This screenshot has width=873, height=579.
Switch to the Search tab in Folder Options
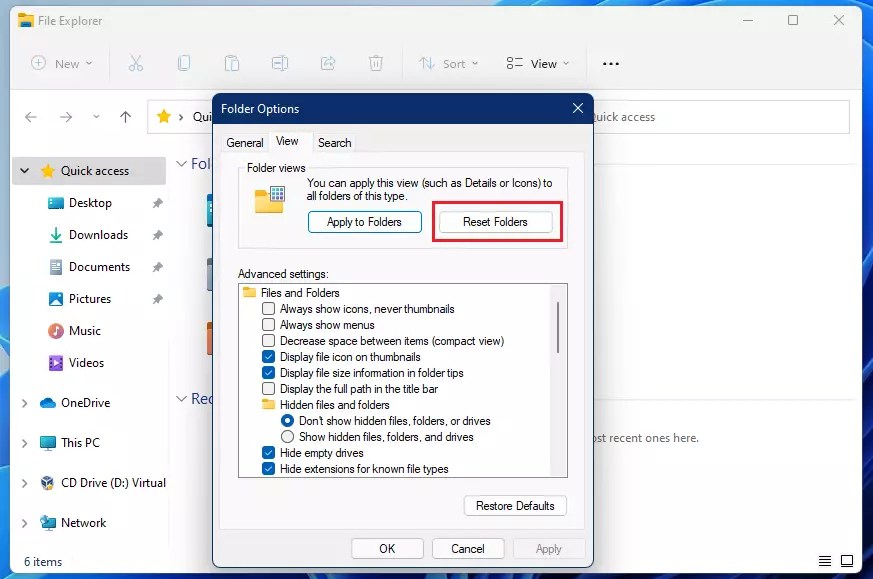(x=334, y=142)
